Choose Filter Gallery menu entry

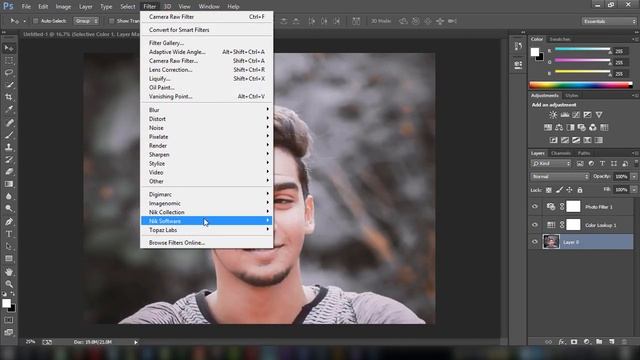coord(207,43)
